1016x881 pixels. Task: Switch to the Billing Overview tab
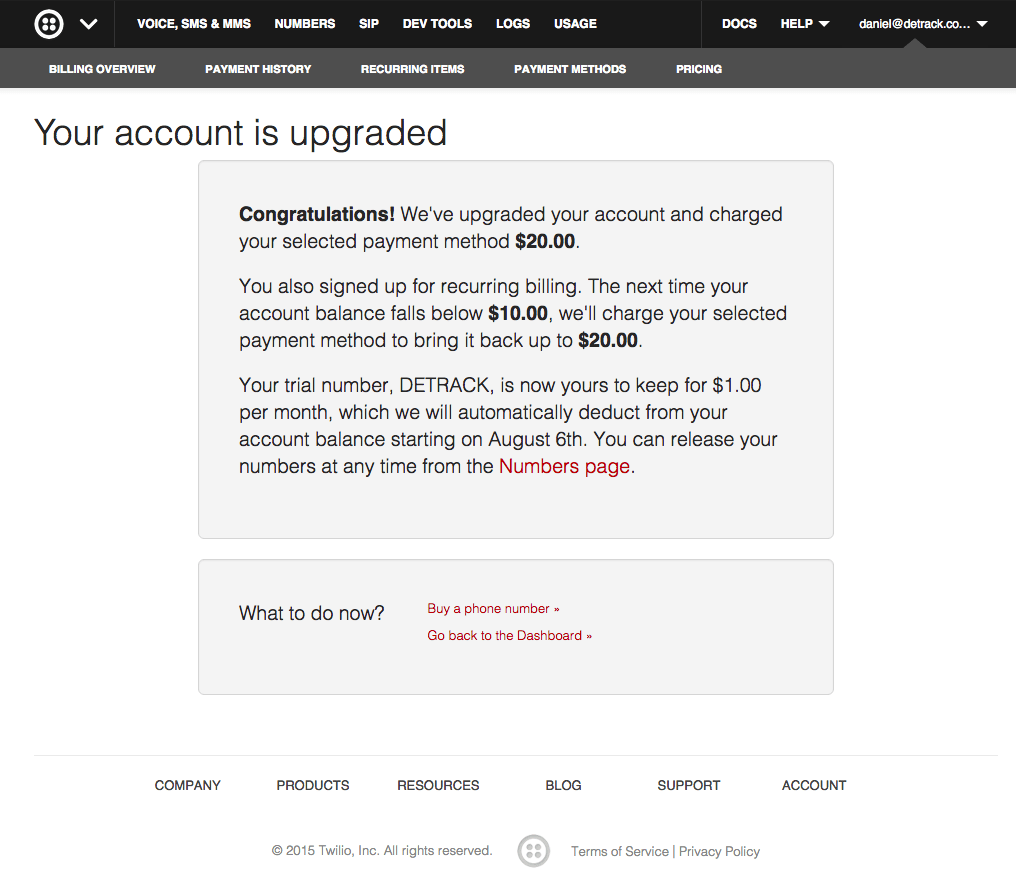(102, 69)
